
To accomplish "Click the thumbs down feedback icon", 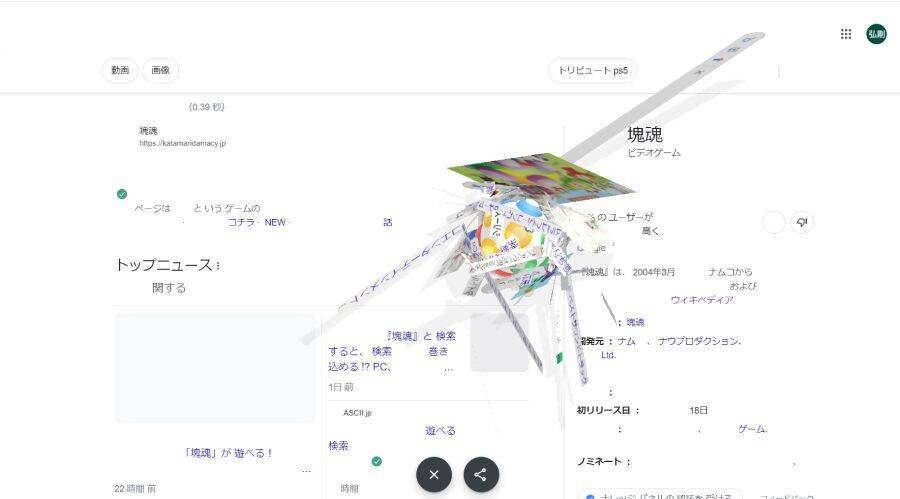I will 802,222.
